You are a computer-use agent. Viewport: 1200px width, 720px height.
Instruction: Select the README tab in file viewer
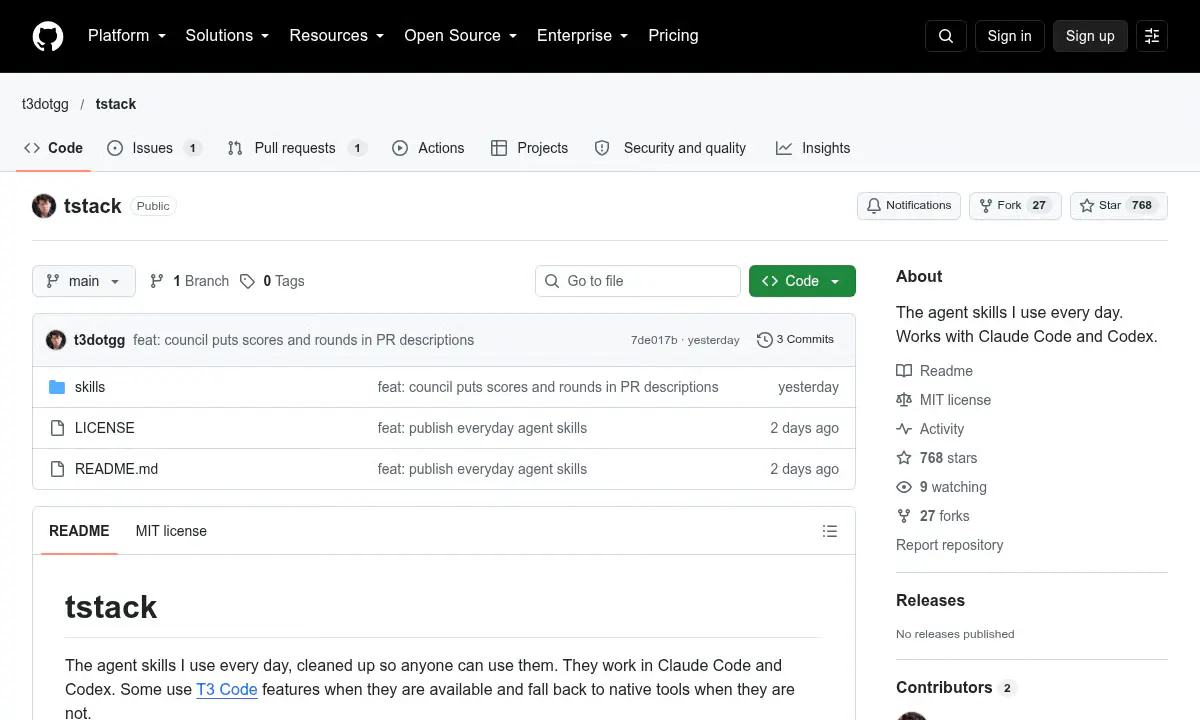click(x=79, y=531)
